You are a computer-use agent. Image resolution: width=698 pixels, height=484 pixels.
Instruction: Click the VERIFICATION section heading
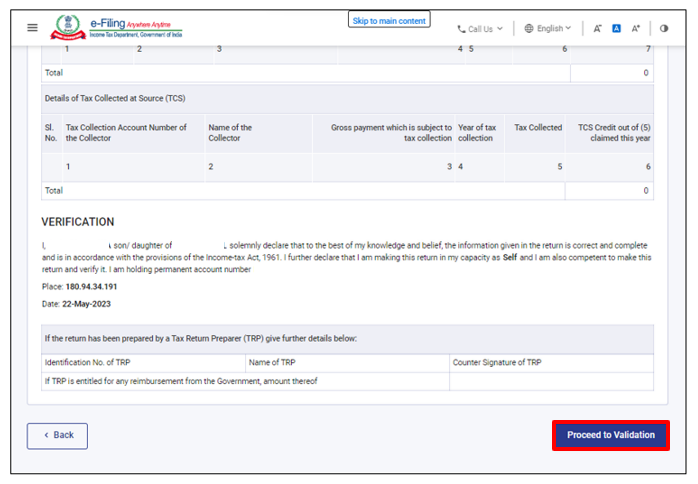(x=78, y=222)
